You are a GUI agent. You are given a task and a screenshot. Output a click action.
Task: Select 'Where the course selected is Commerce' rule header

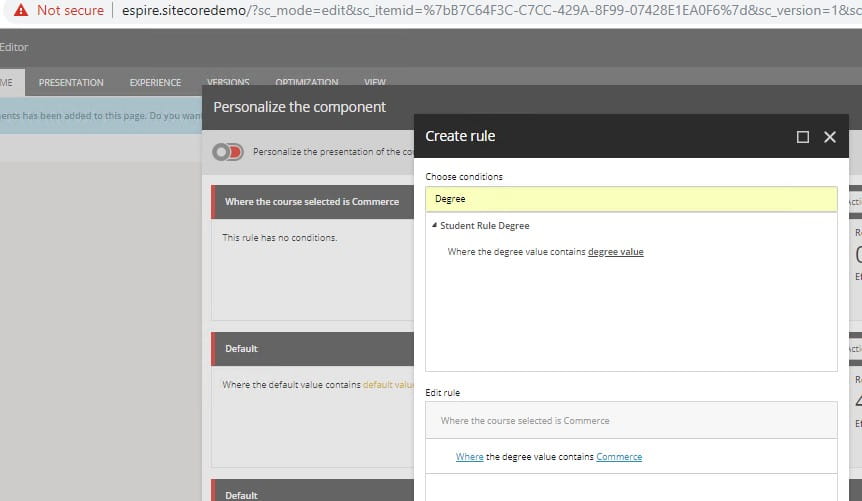pyautogui.click(x=312, y=202)
